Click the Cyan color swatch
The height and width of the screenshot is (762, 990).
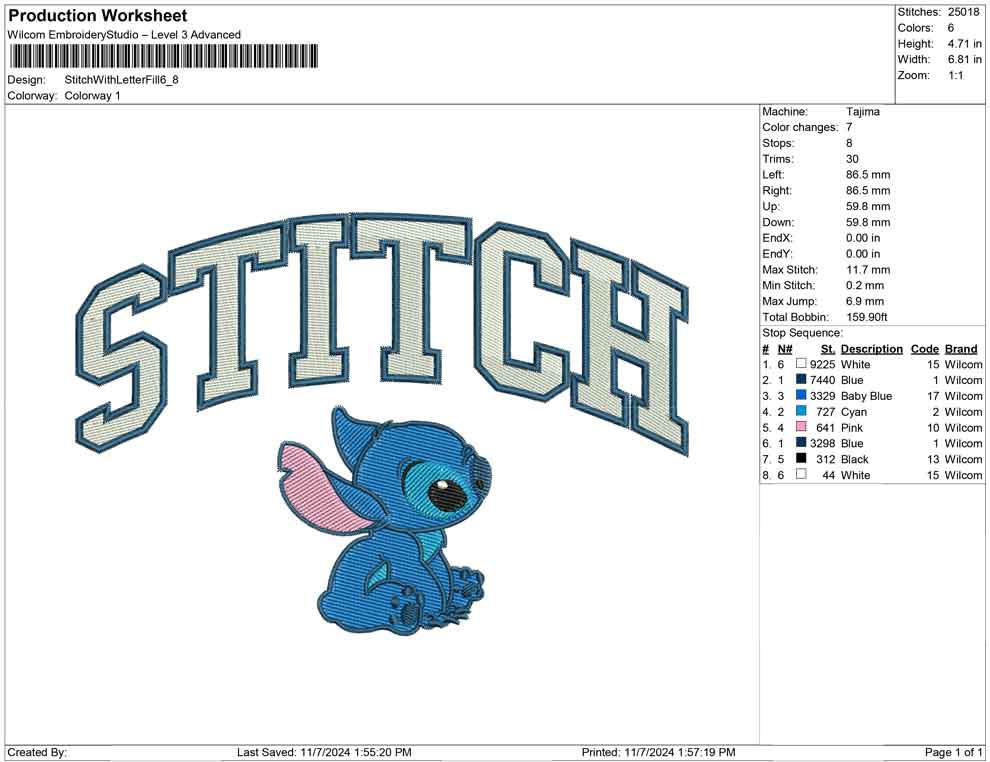coord(801,411)
